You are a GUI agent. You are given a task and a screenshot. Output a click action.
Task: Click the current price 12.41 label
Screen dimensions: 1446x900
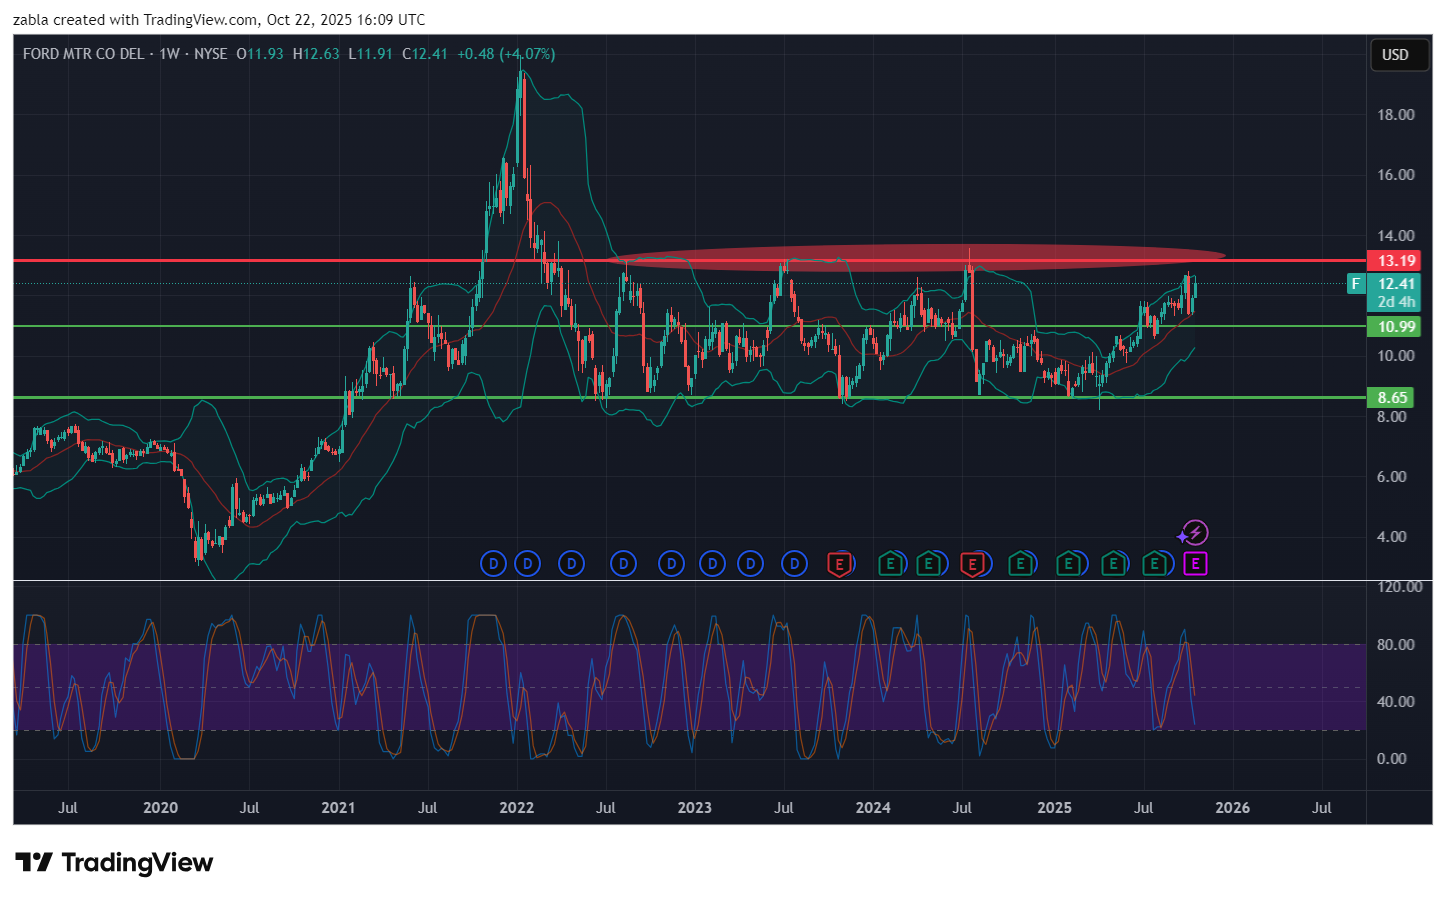tap(1396, 284)
